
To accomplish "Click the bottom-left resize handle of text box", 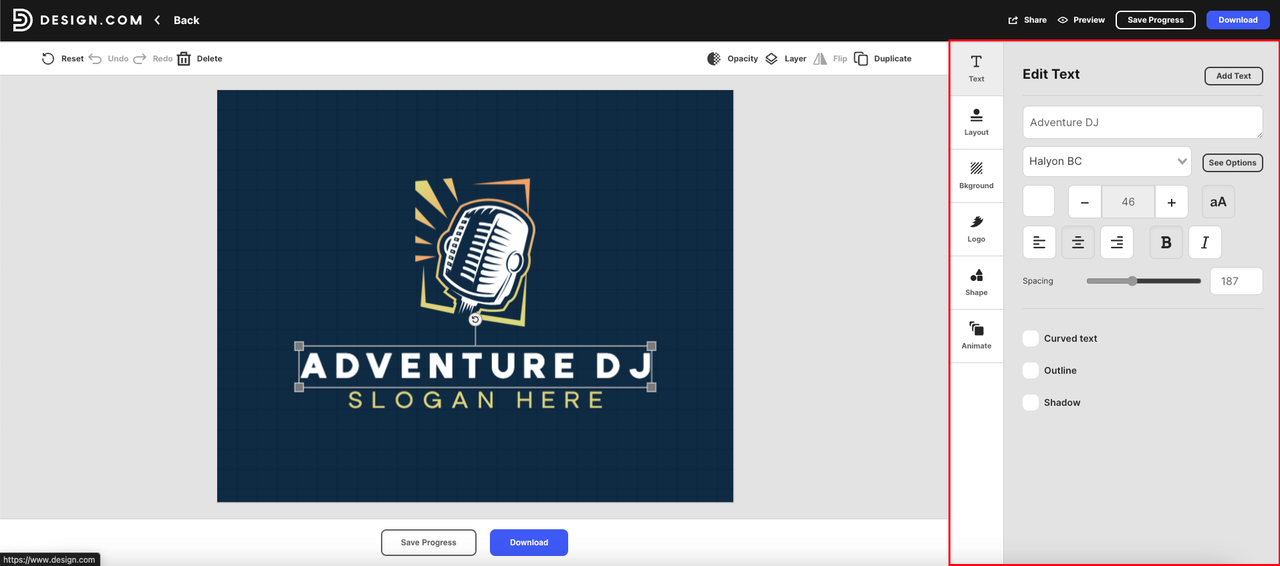I will 299,387.
